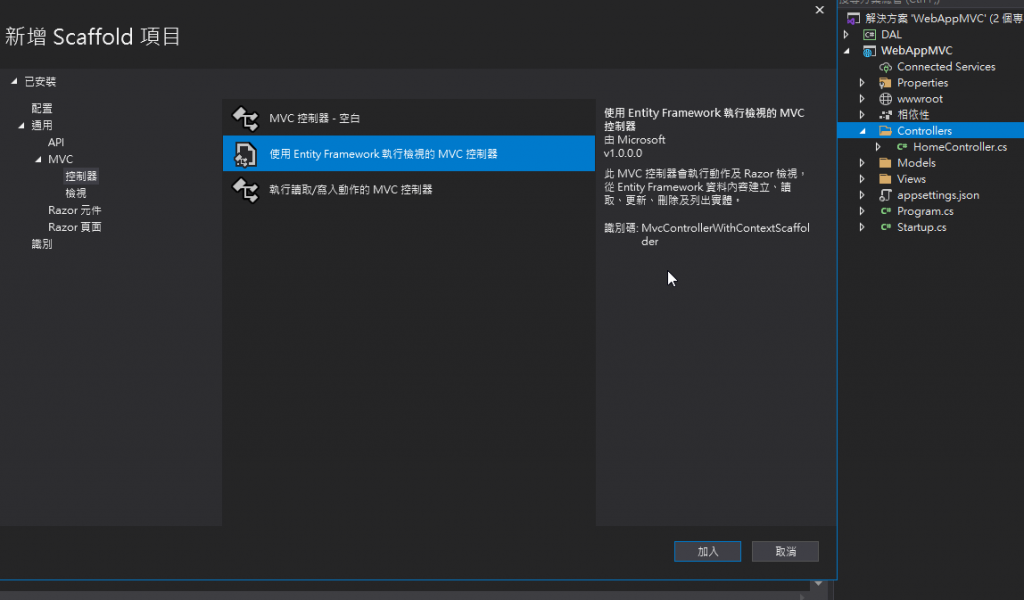Expand the Properties node arrow
This screenshot has width=1024, height=600.
[x=862, y=83]
